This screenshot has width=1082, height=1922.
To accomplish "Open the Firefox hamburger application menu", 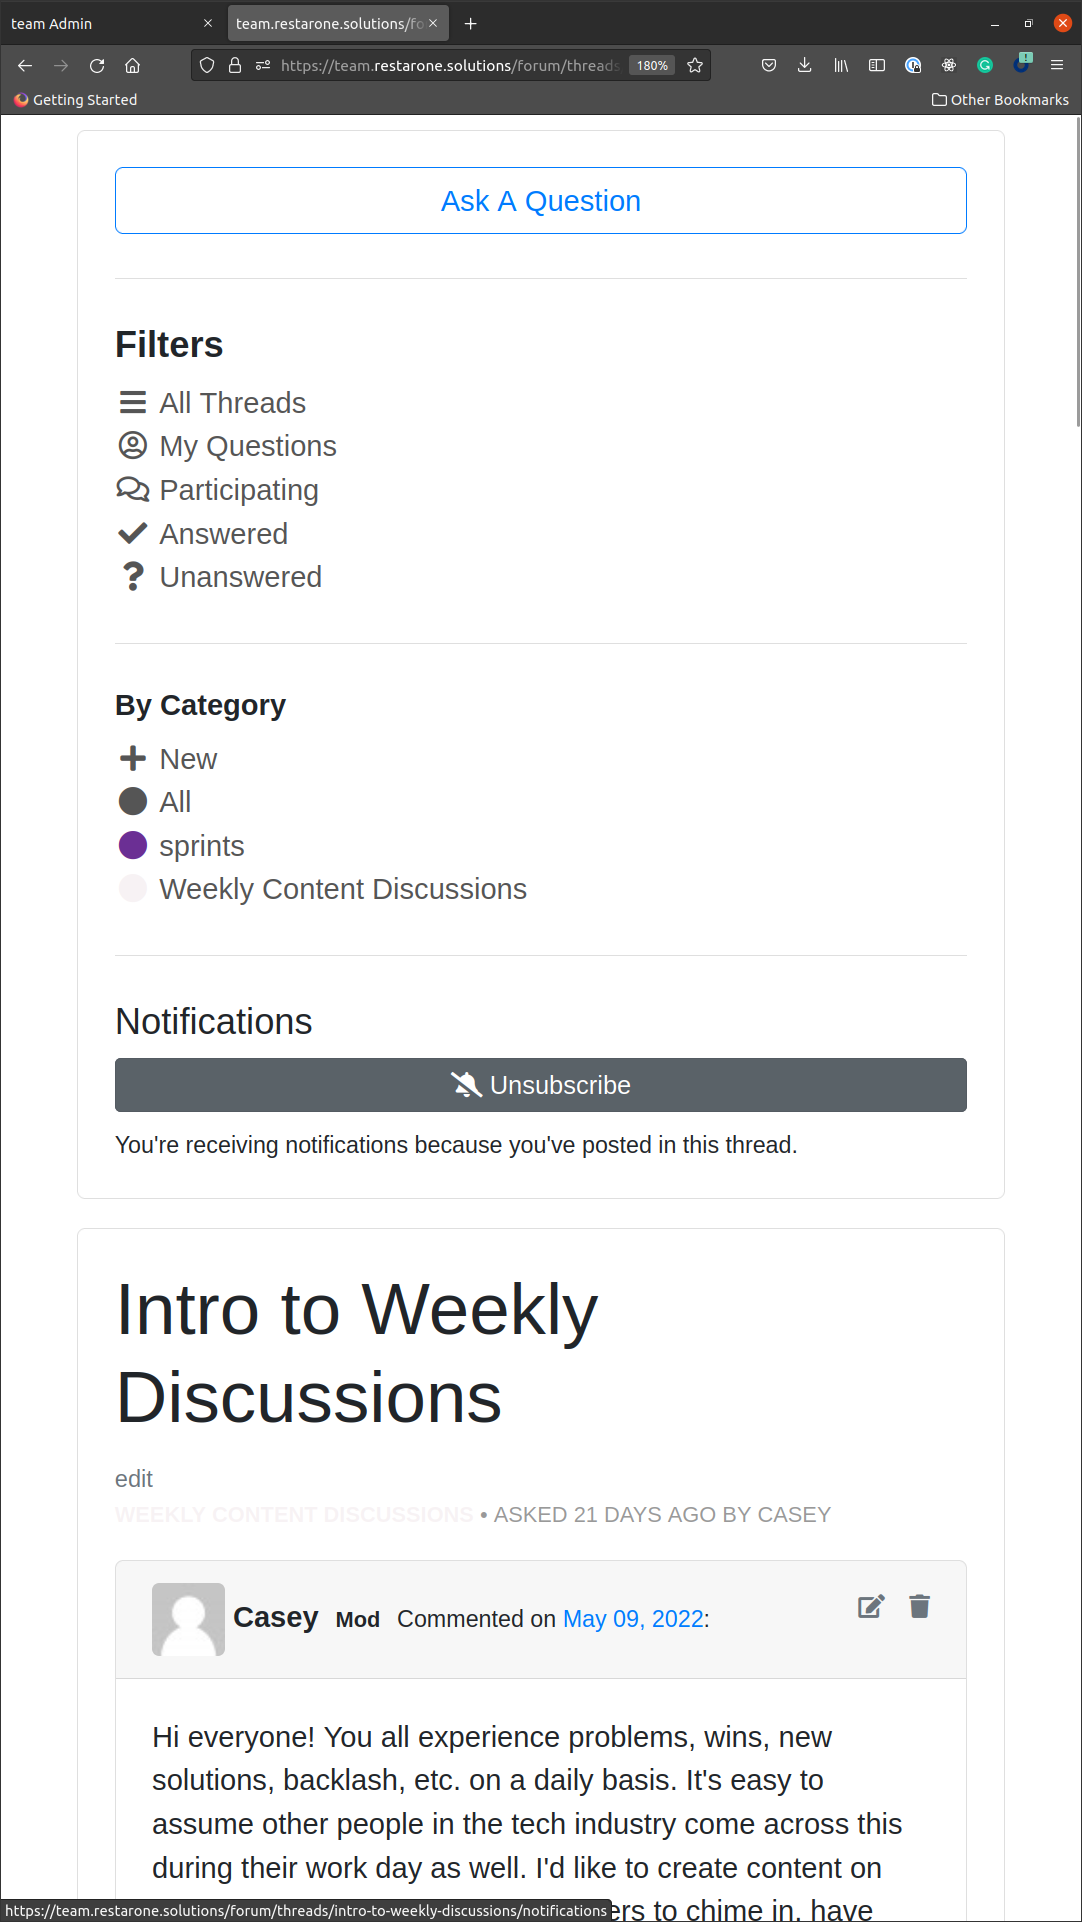I will pos(1056,65).
